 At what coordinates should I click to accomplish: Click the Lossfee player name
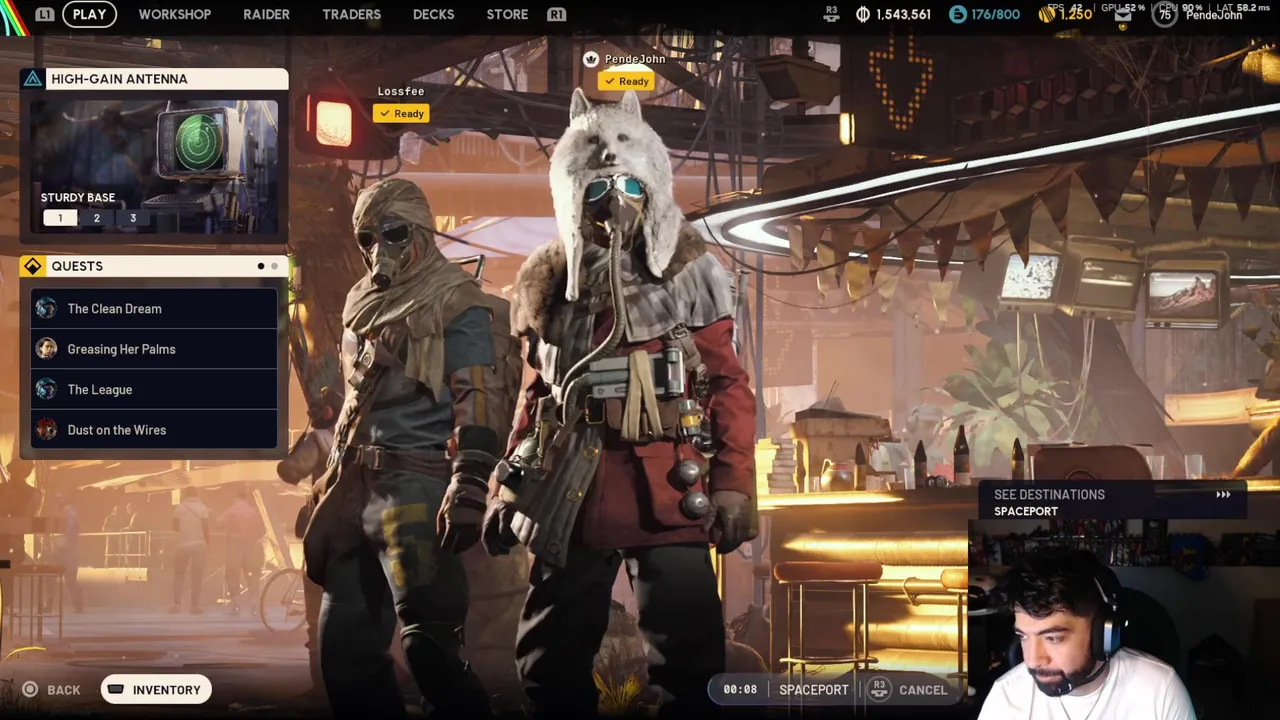tap(401, 91)
